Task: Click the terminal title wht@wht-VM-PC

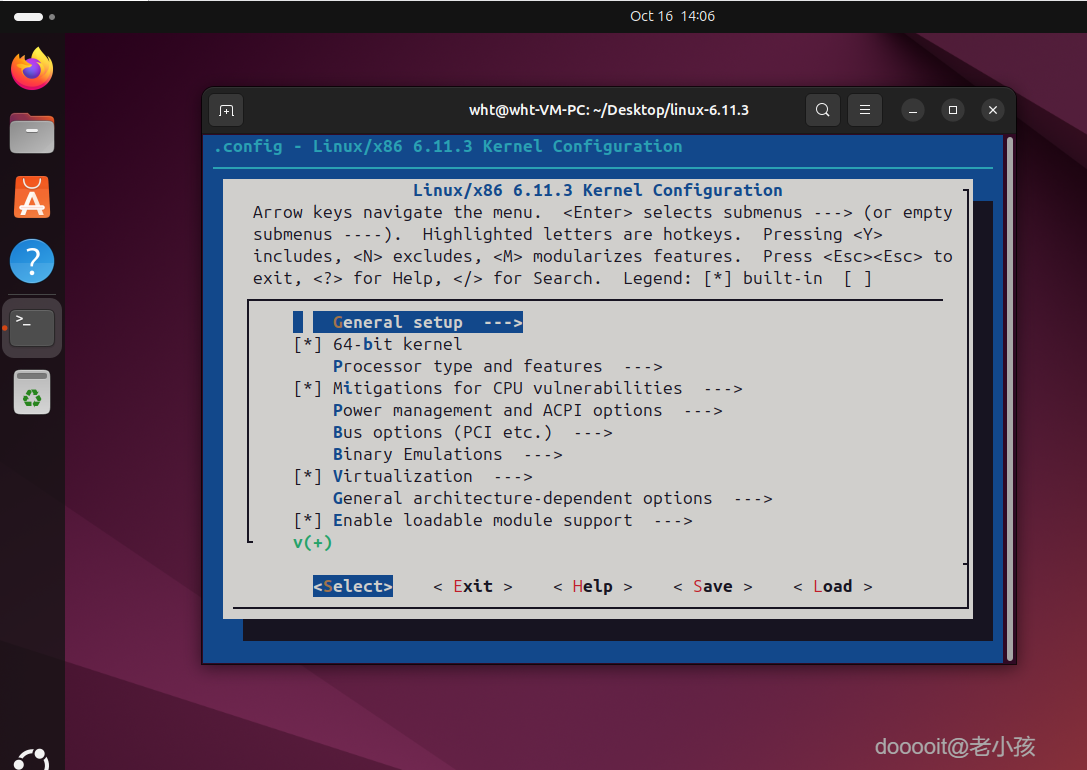Action: 609,110
